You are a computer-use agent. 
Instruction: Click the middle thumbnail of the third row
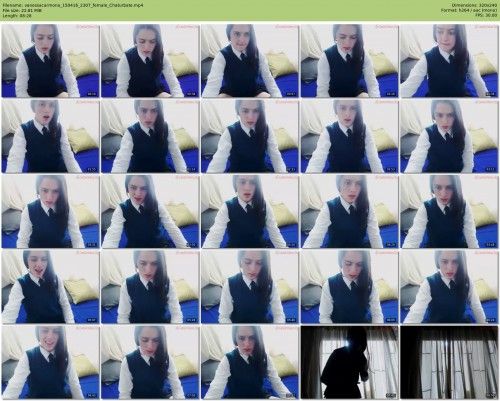click(250, 211)
